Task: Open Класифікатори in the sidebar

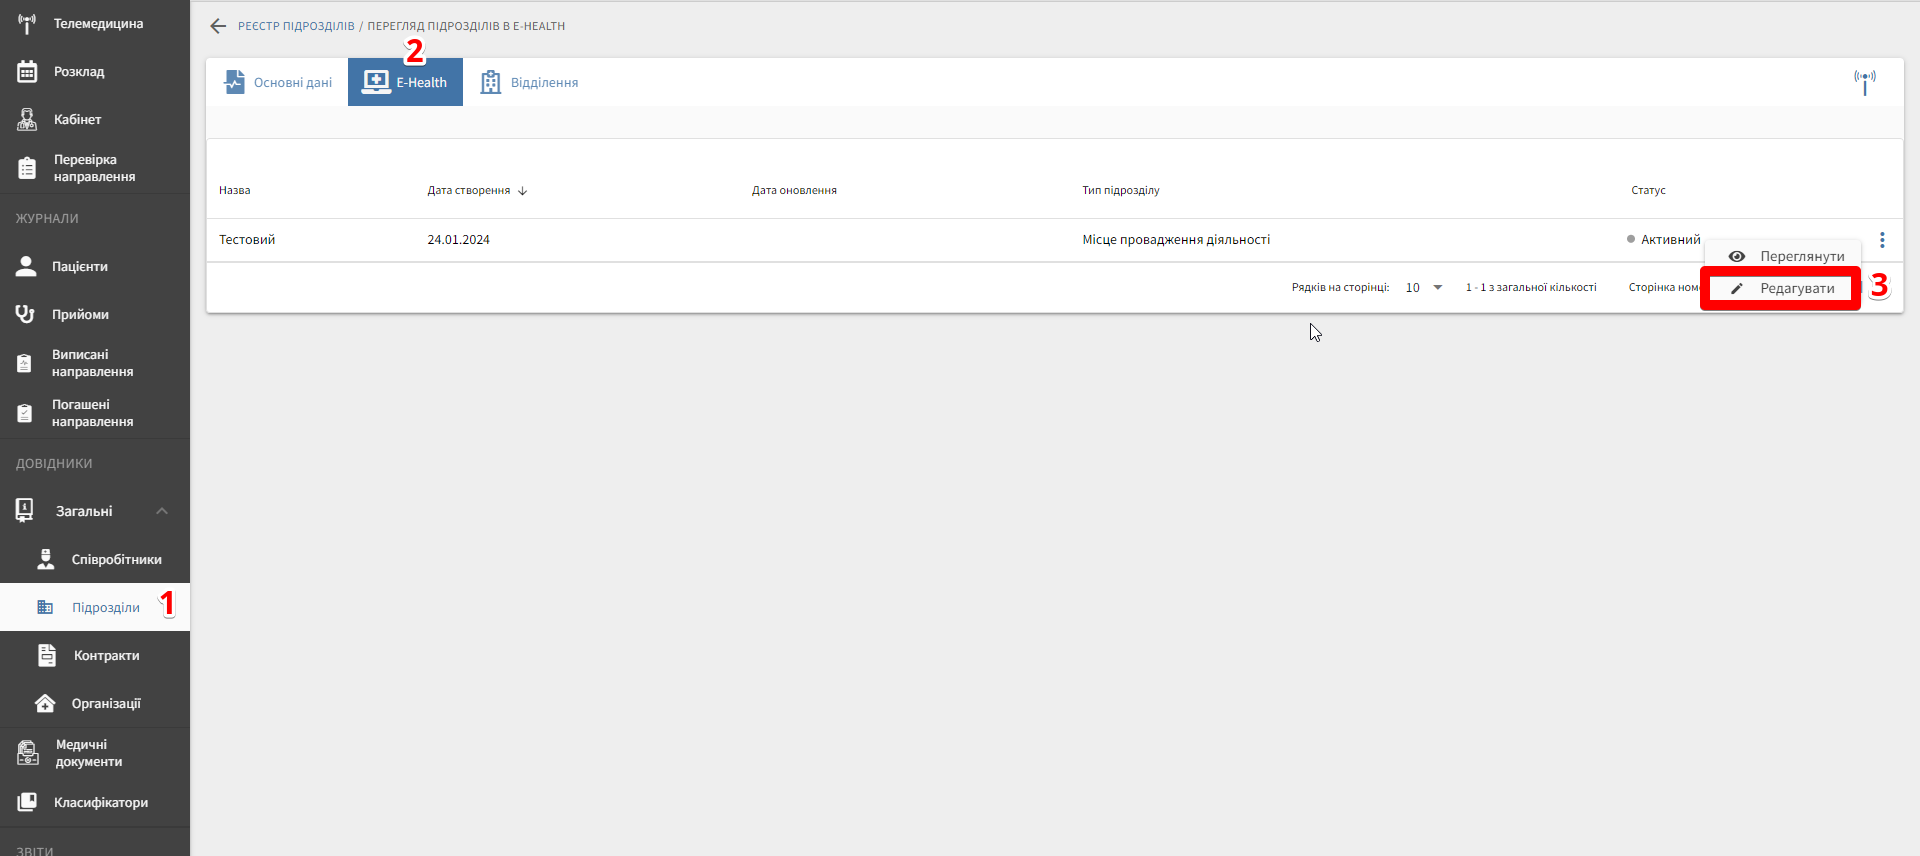Action: click(100, 803)
